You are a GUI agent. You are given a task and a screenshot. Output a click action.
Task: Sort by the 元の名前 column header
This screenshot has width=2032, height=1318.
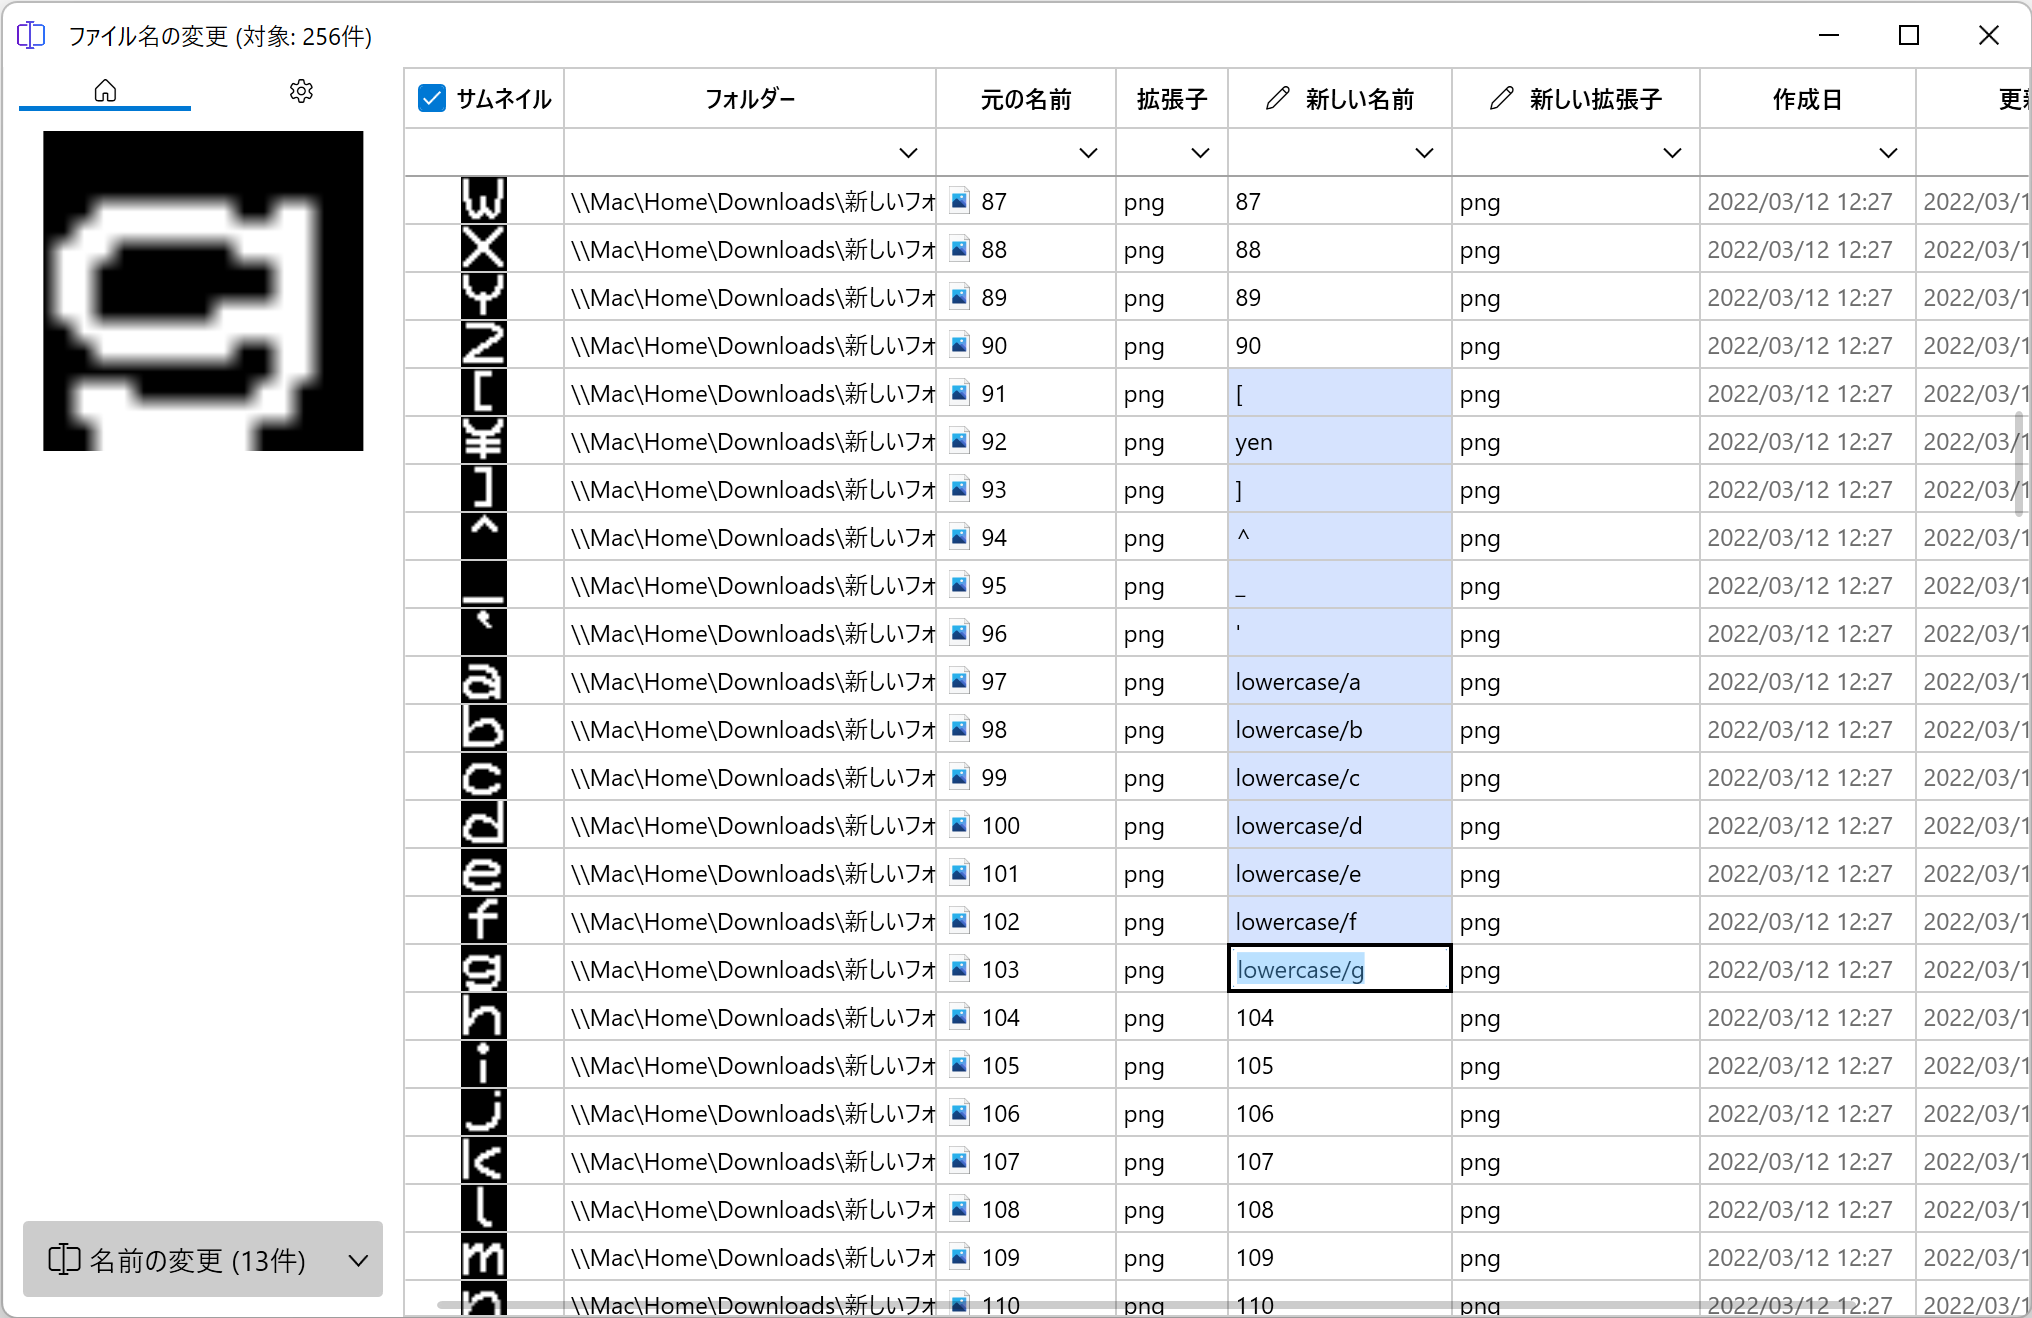pos(1025,98)
